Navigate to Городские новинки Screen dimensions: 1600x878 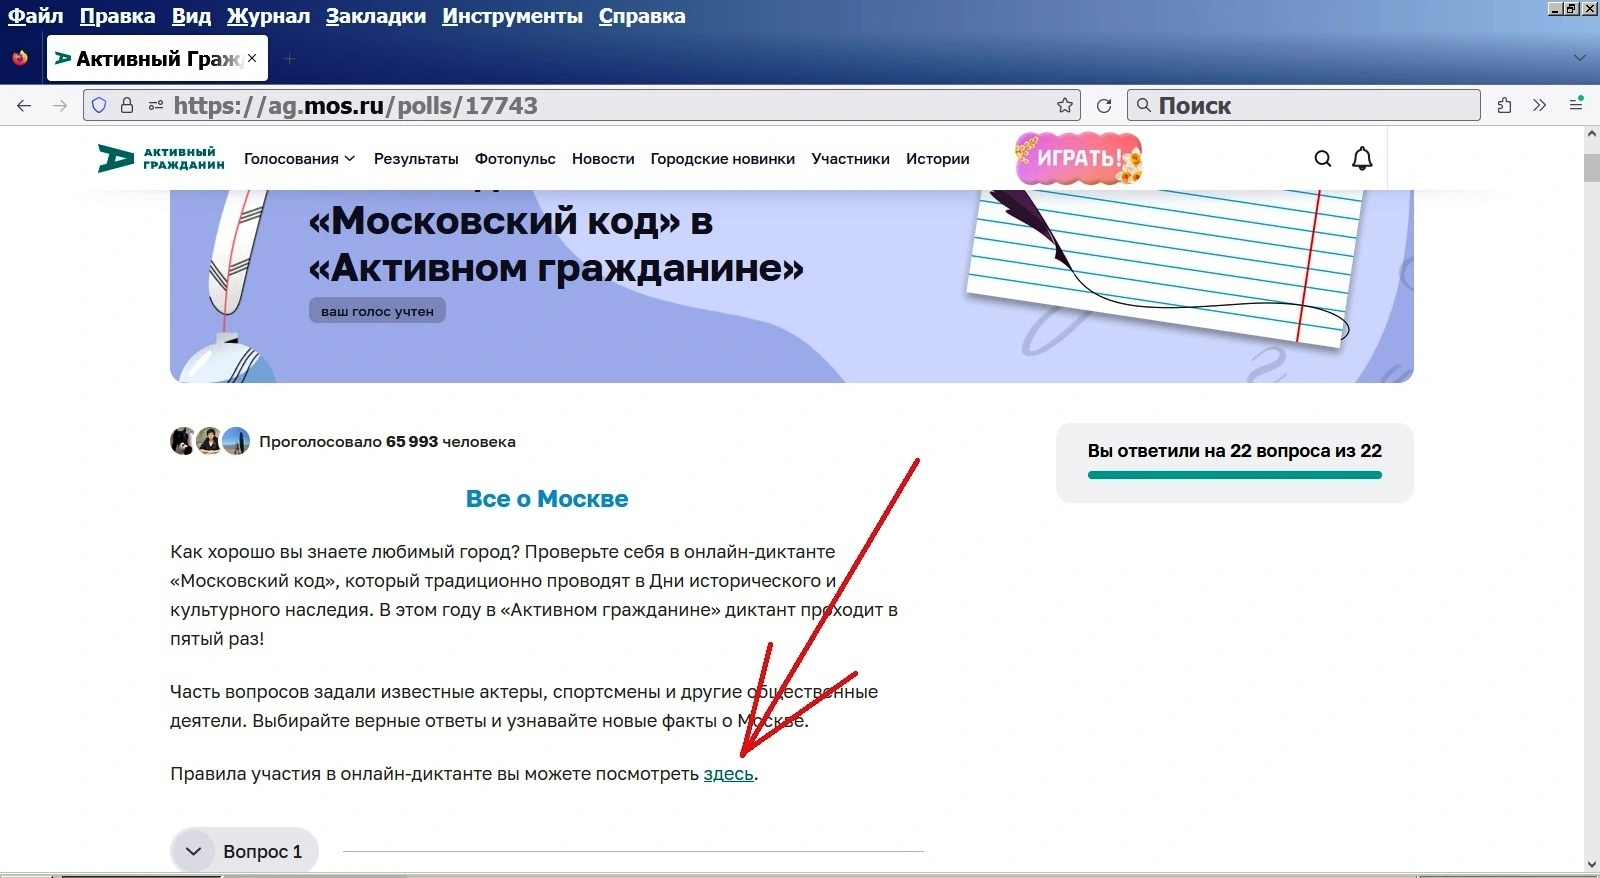click(x=723, y=158)
